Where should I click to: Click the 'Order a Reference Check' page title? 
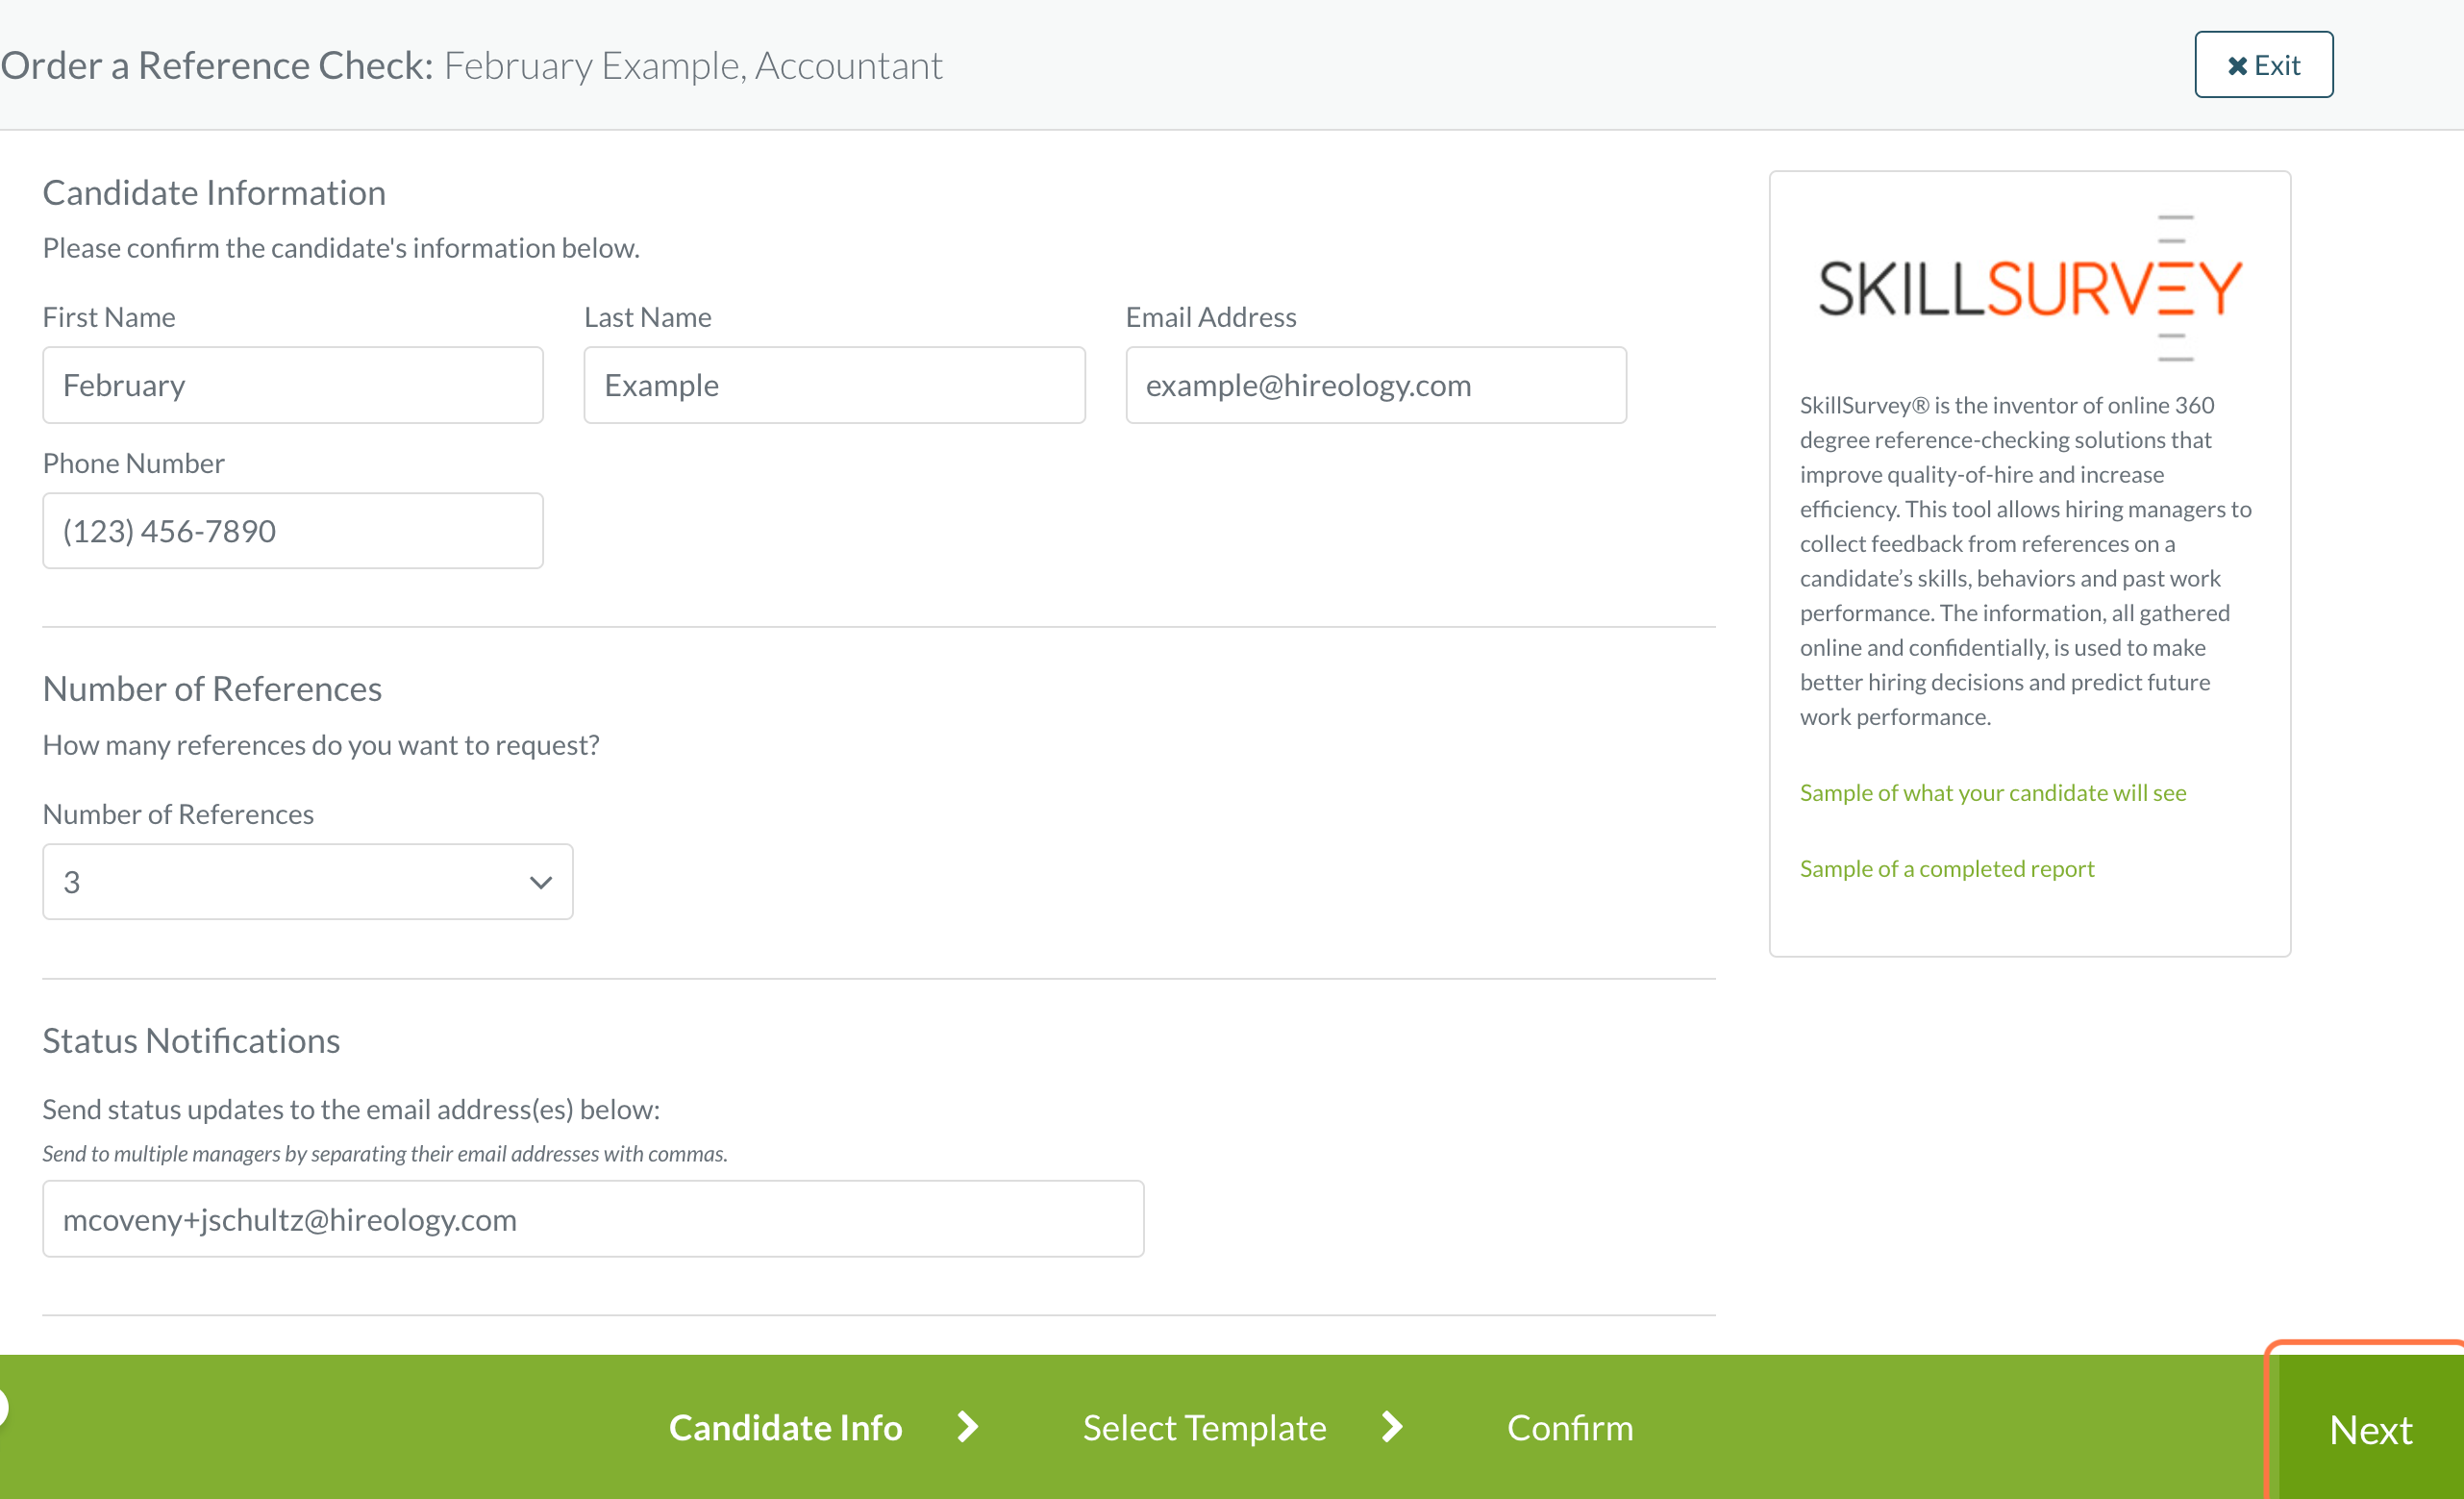[x=217, y=65]
